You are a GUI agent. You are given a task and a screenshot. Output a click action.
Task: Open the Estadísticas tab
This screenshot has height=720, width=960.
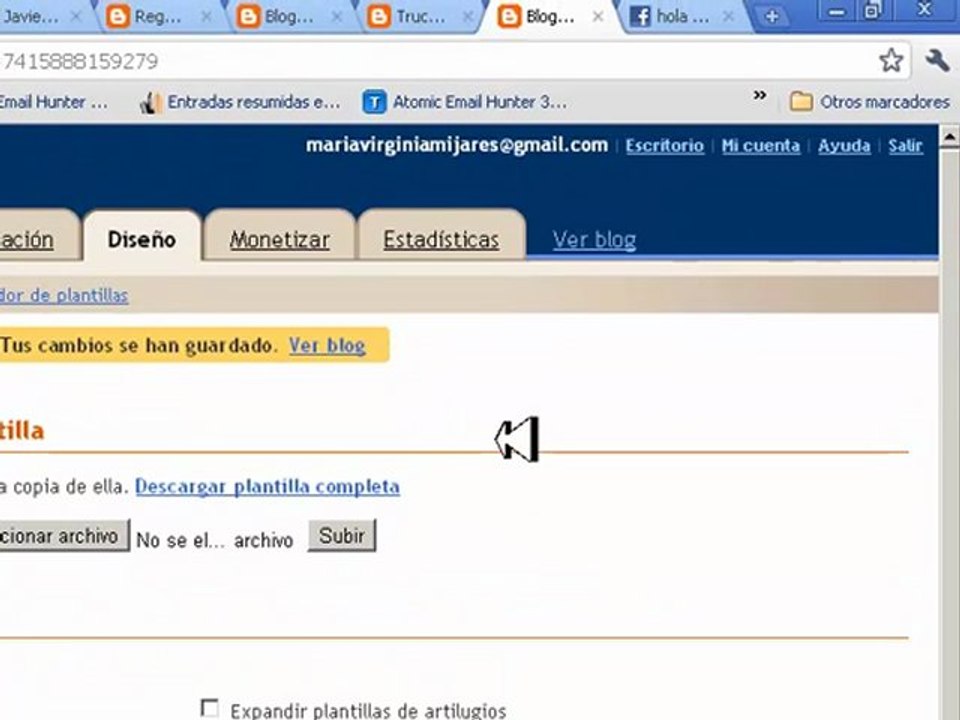point(441,239)
